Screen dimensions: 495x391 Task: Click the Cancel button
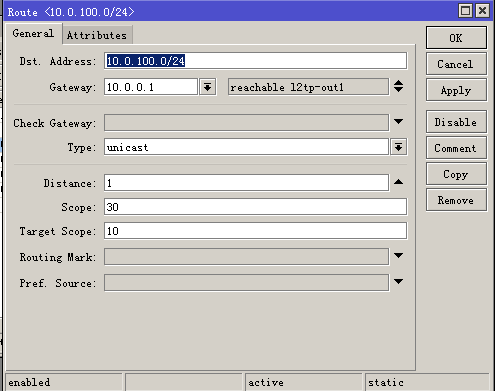(456, 64)
